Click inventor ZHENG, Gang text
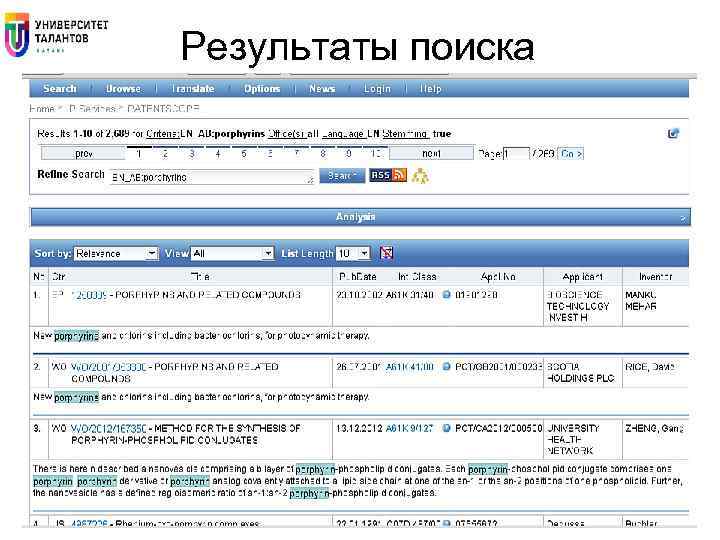The height and width of the screenshot is (540, 720). [x=654, y=428]
